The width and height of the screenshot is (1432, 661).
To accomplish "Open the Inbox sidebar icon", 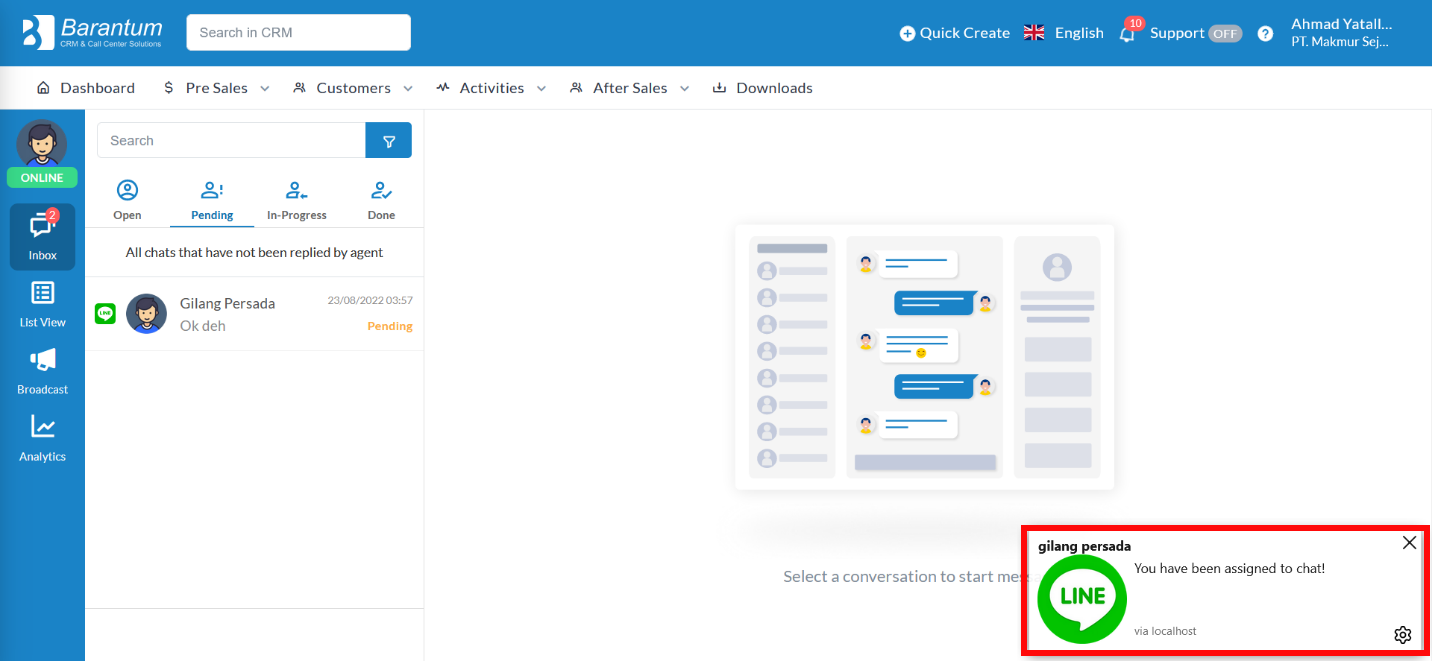I will pos(42,236).
